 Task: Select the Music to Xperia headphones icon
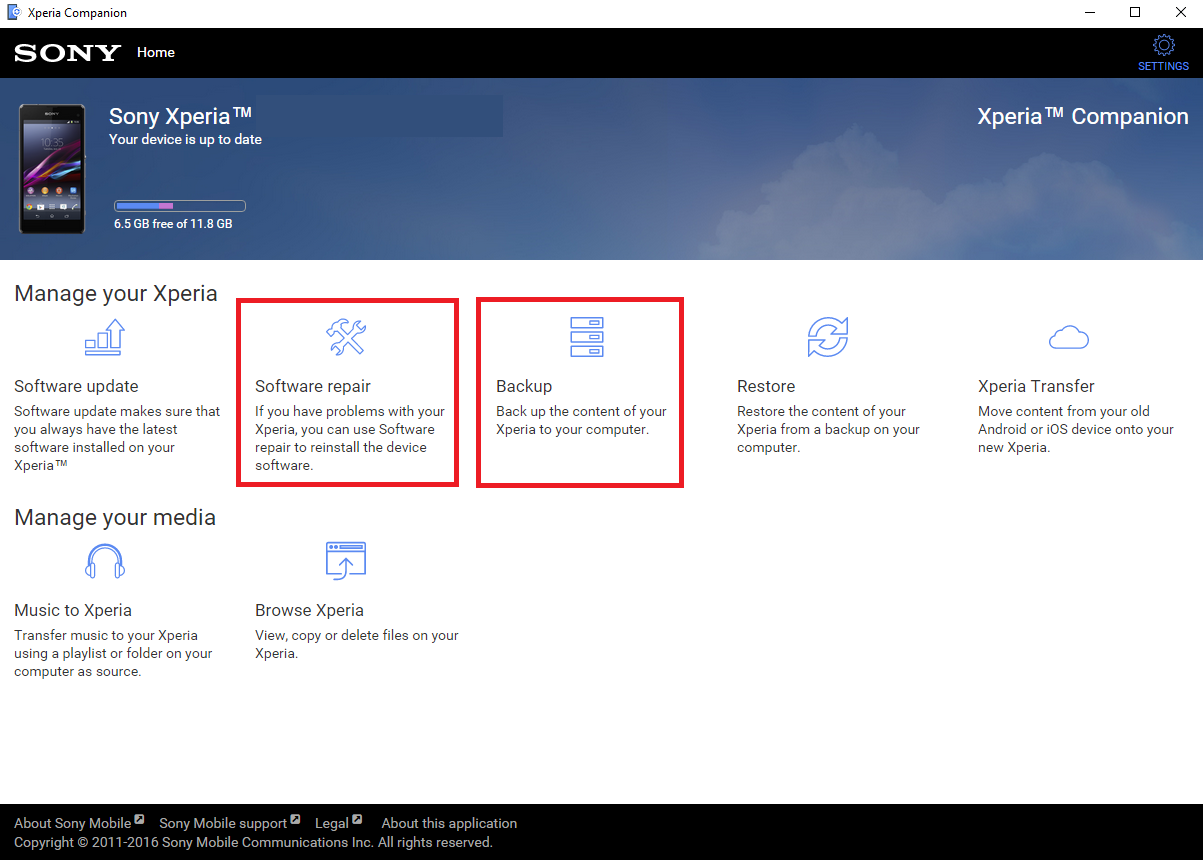coord(104,561)
